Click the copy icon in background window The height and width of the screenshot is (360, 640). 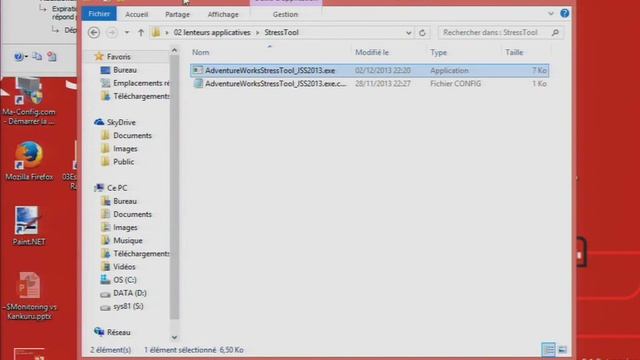click(x=37, y=56)
